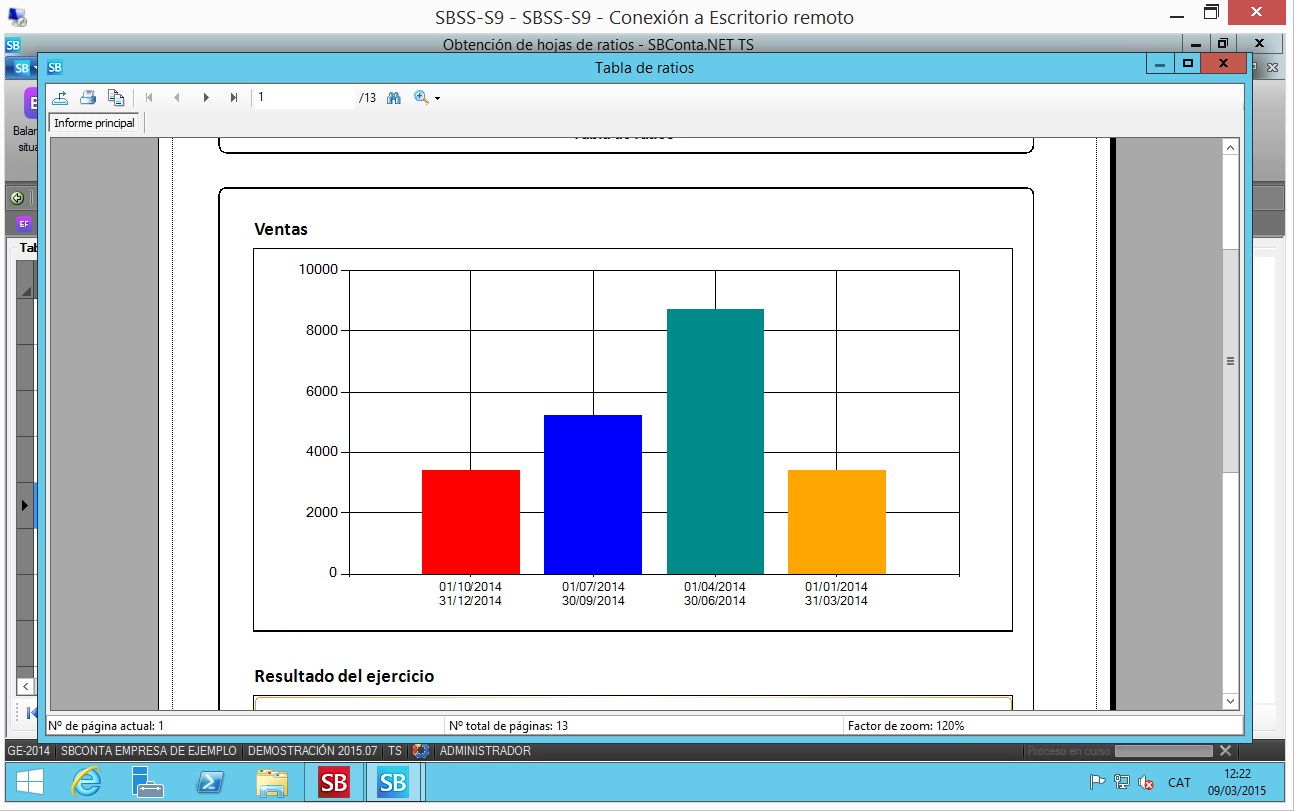Click the red bar for 01/10/2014
The width and height of the screenshot is (1294, 811).
point(470,521)
